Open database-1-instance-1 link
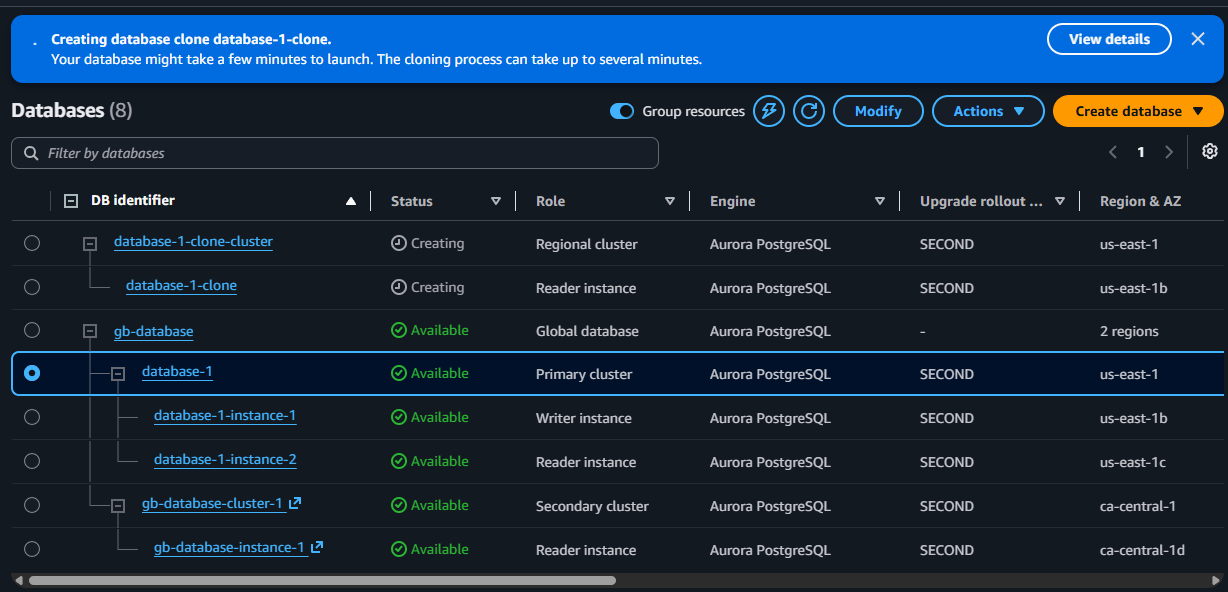Screen dimensions: 1228x592 [225, 416]
